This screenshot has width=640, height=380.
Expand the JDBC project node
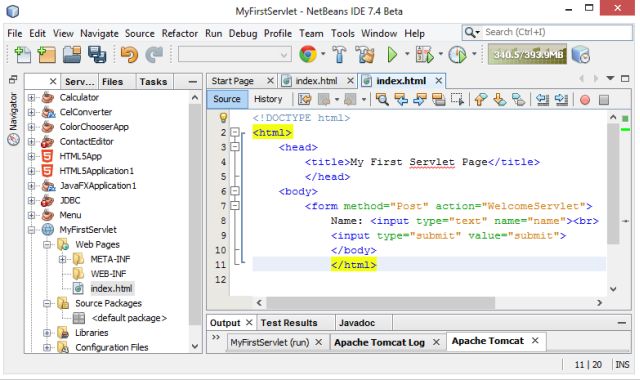coord(31,200)
